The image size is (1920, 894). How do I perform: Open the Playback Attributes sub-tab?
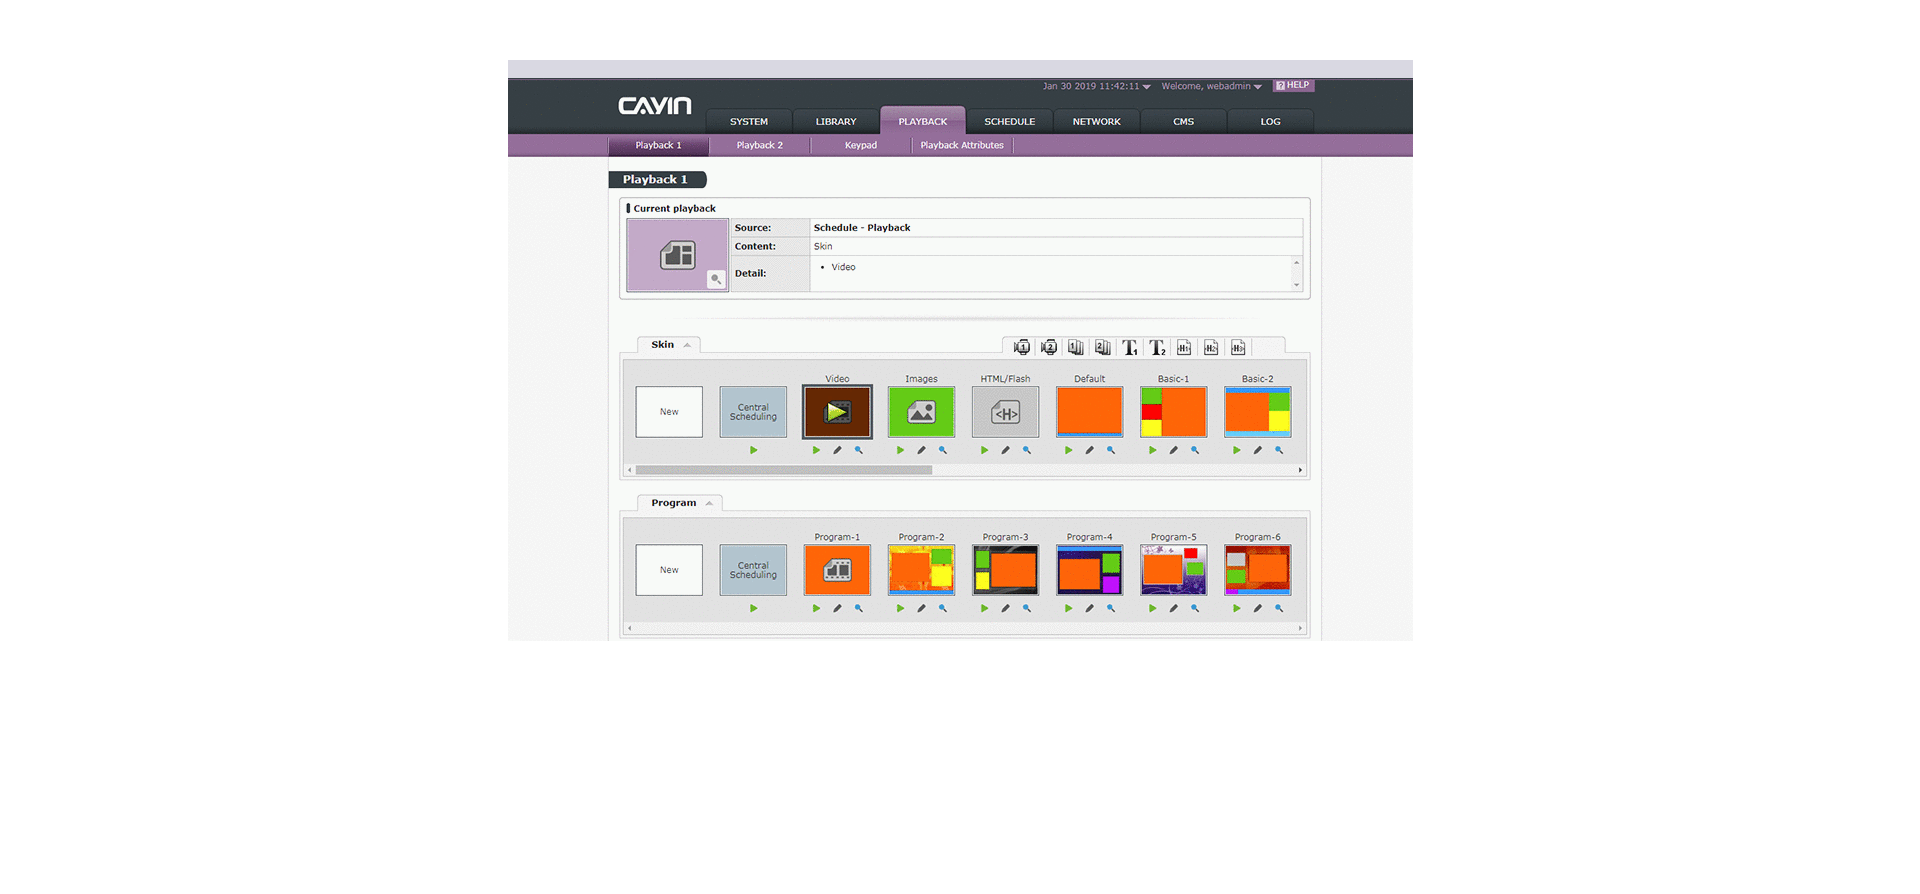[x=962, y=145]
